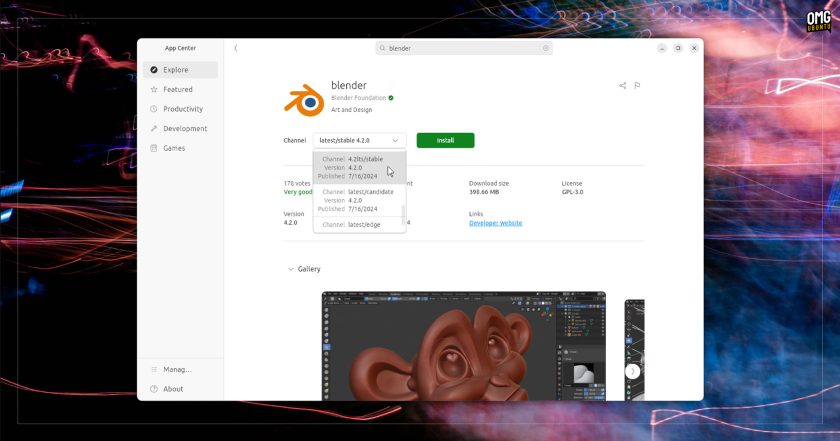Clear the blender search text
Image resolution: width=840 pixels, height=441 pixels.
(x=545, y=48)
